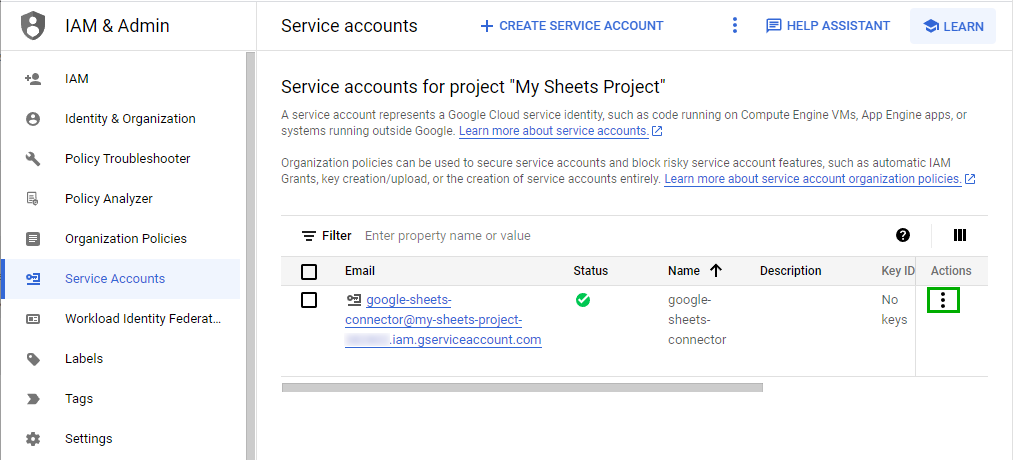Click the Policy Troubleshooter wrench icon

pyautogui.click(x=33, y=159)
